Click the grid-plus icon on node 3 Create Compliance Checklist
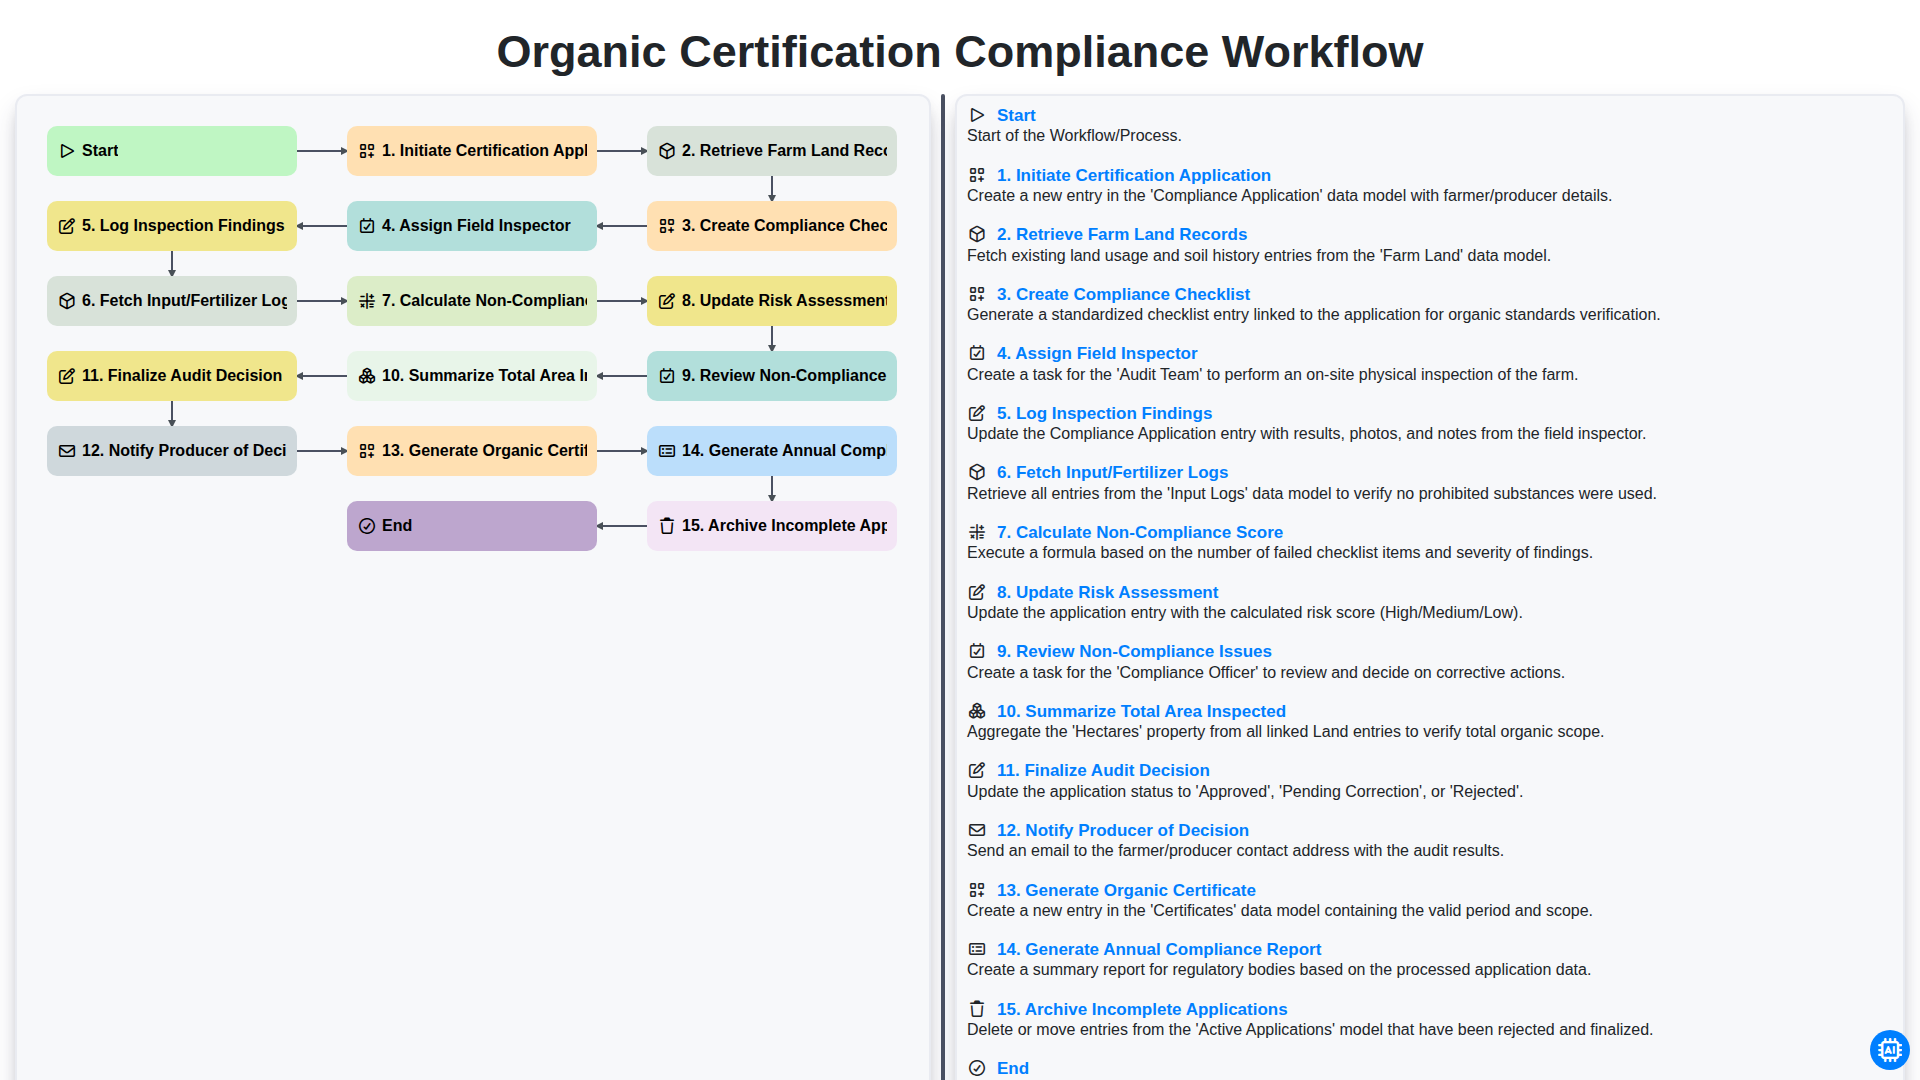Viewport: 1920px width, 1080px height. pyautogui.click(x=667, y=226)
